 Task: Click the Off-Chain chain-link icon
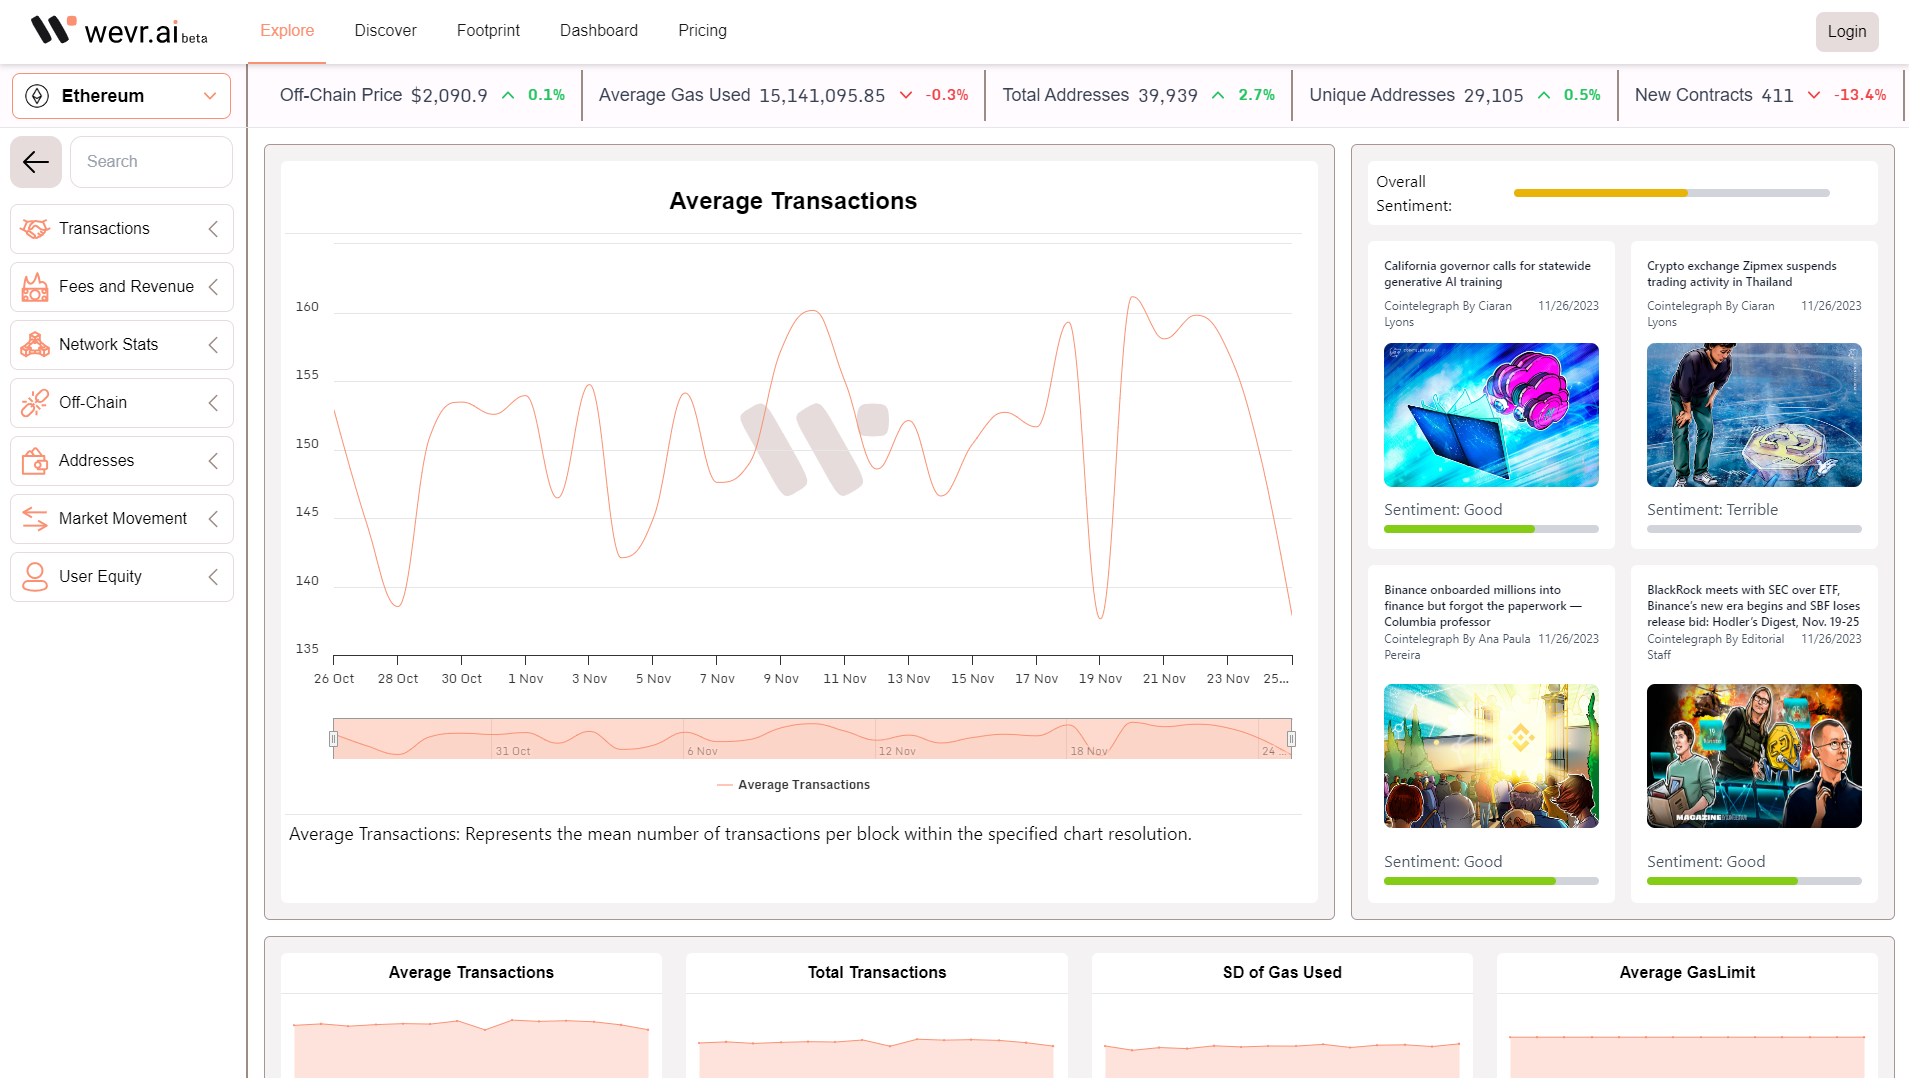tap(35, 402)
